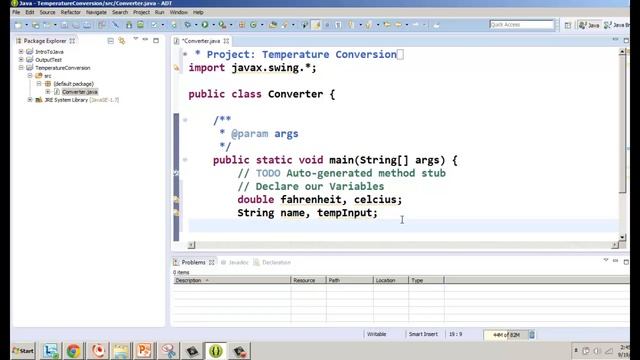Select the Package Explorer tab

(44, 41)
